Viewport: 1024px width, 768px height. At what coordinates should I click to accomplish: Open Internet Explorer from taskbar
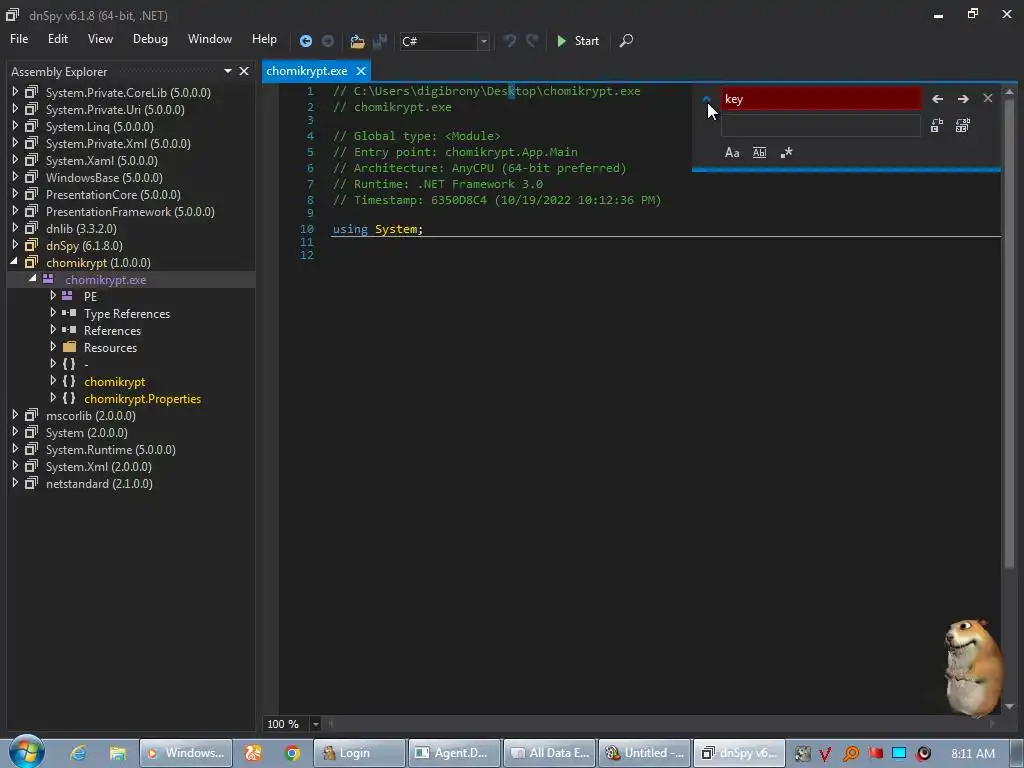coord(78,753)
